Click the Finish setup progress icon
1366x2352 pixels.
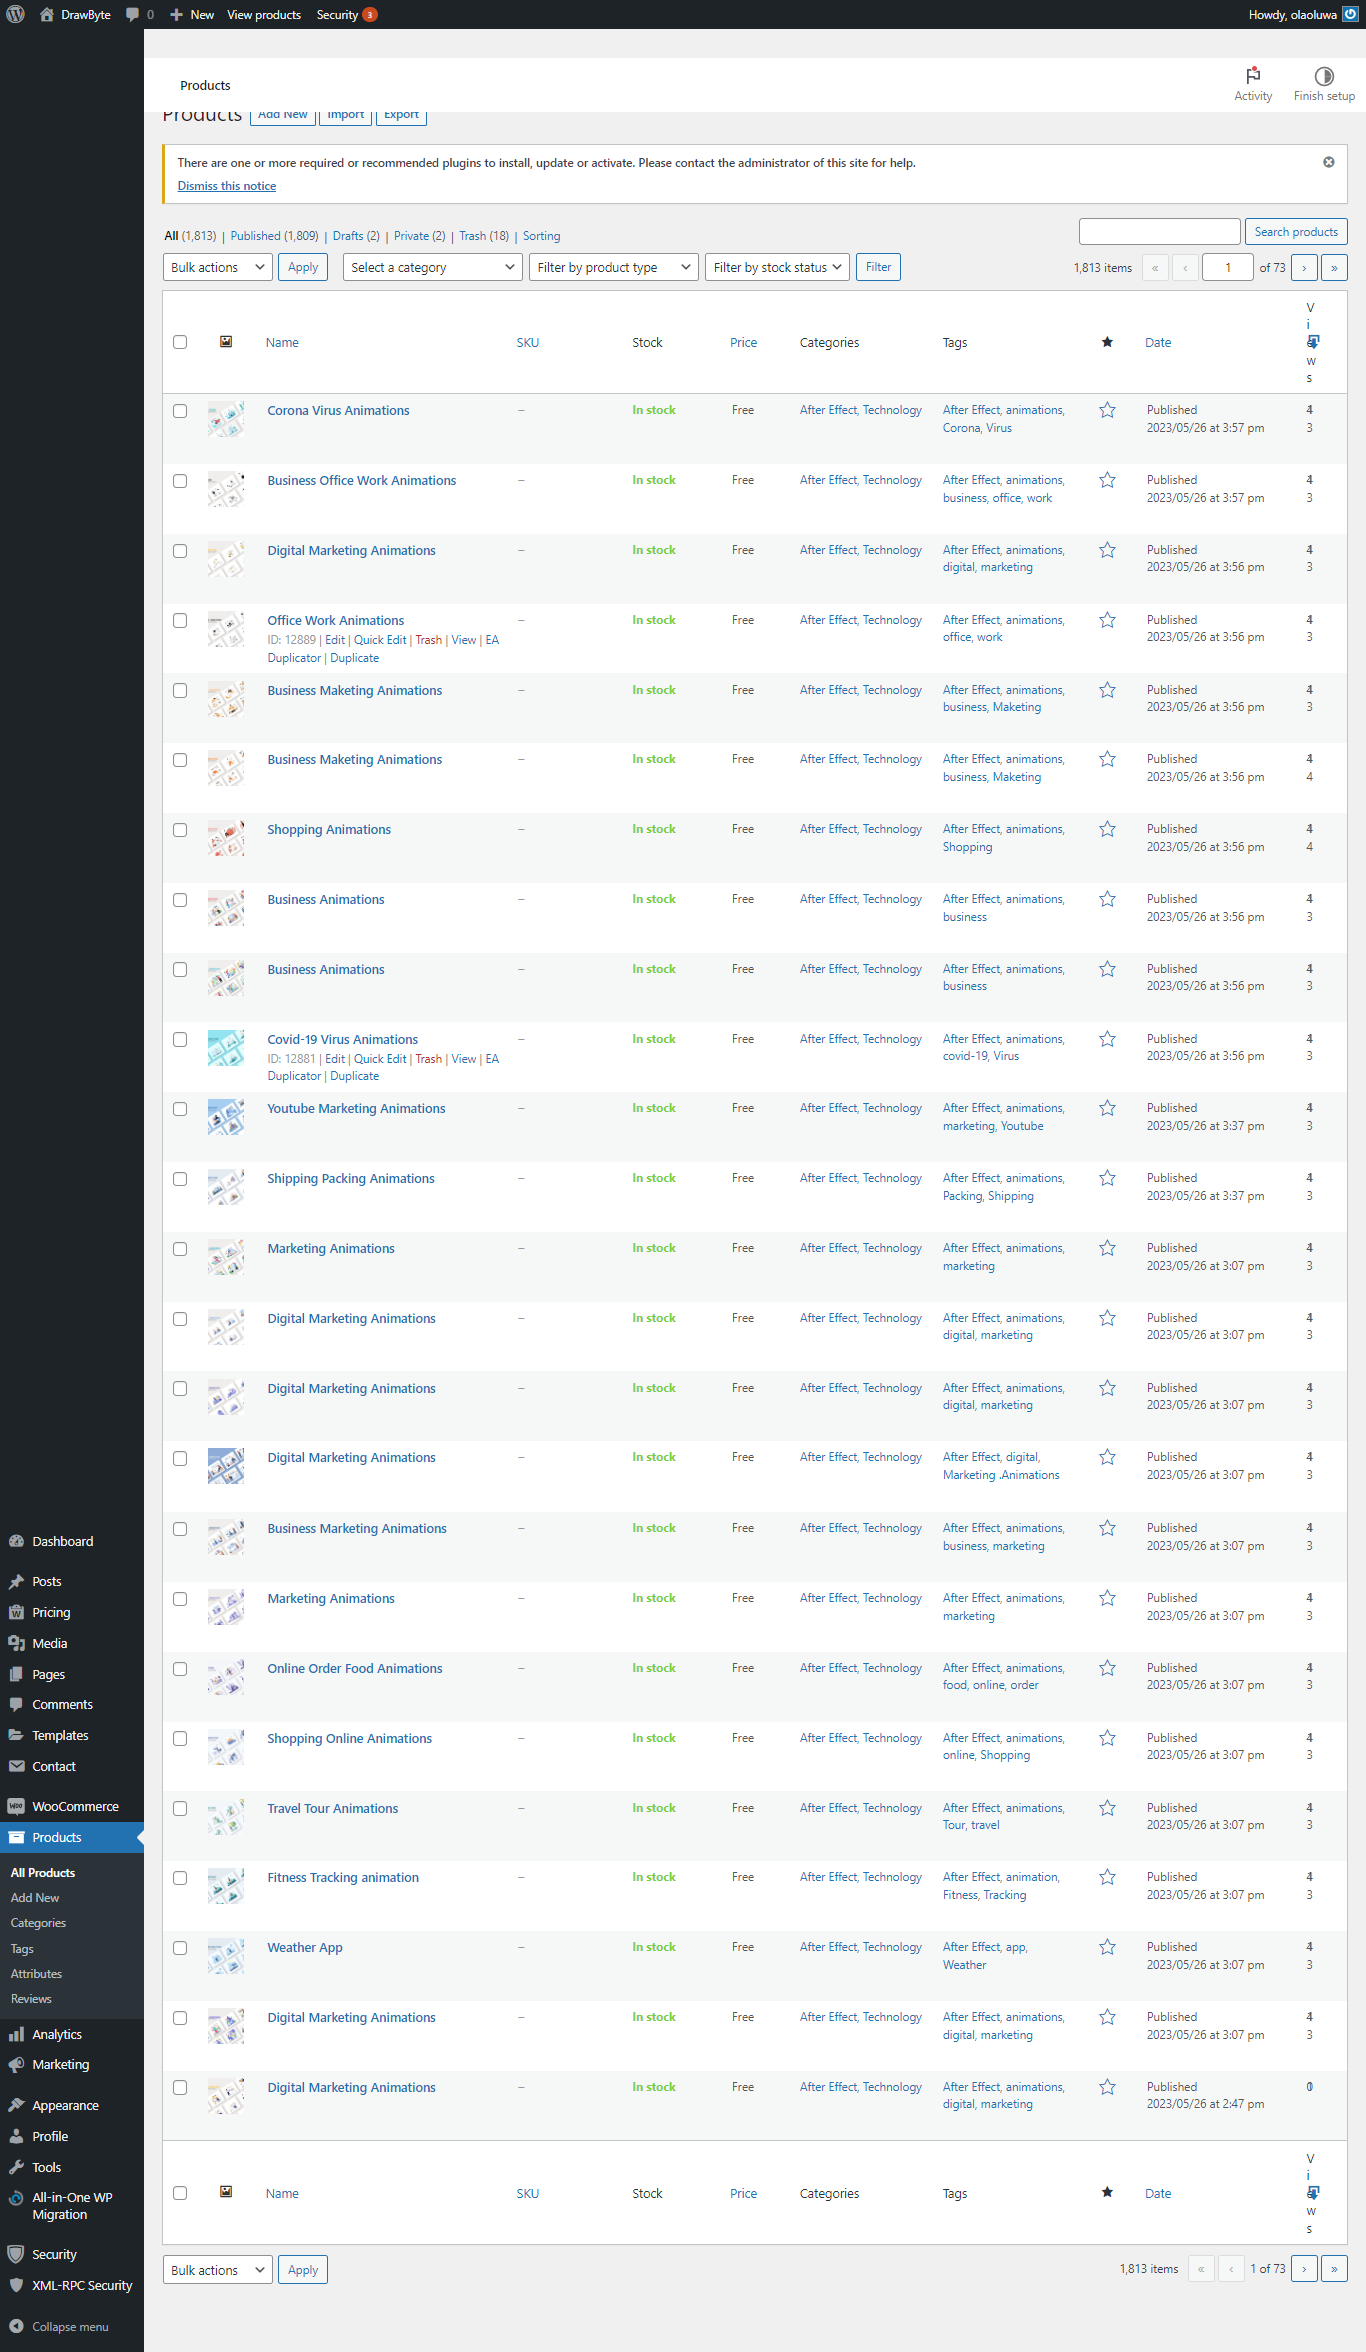point(1323,77)
